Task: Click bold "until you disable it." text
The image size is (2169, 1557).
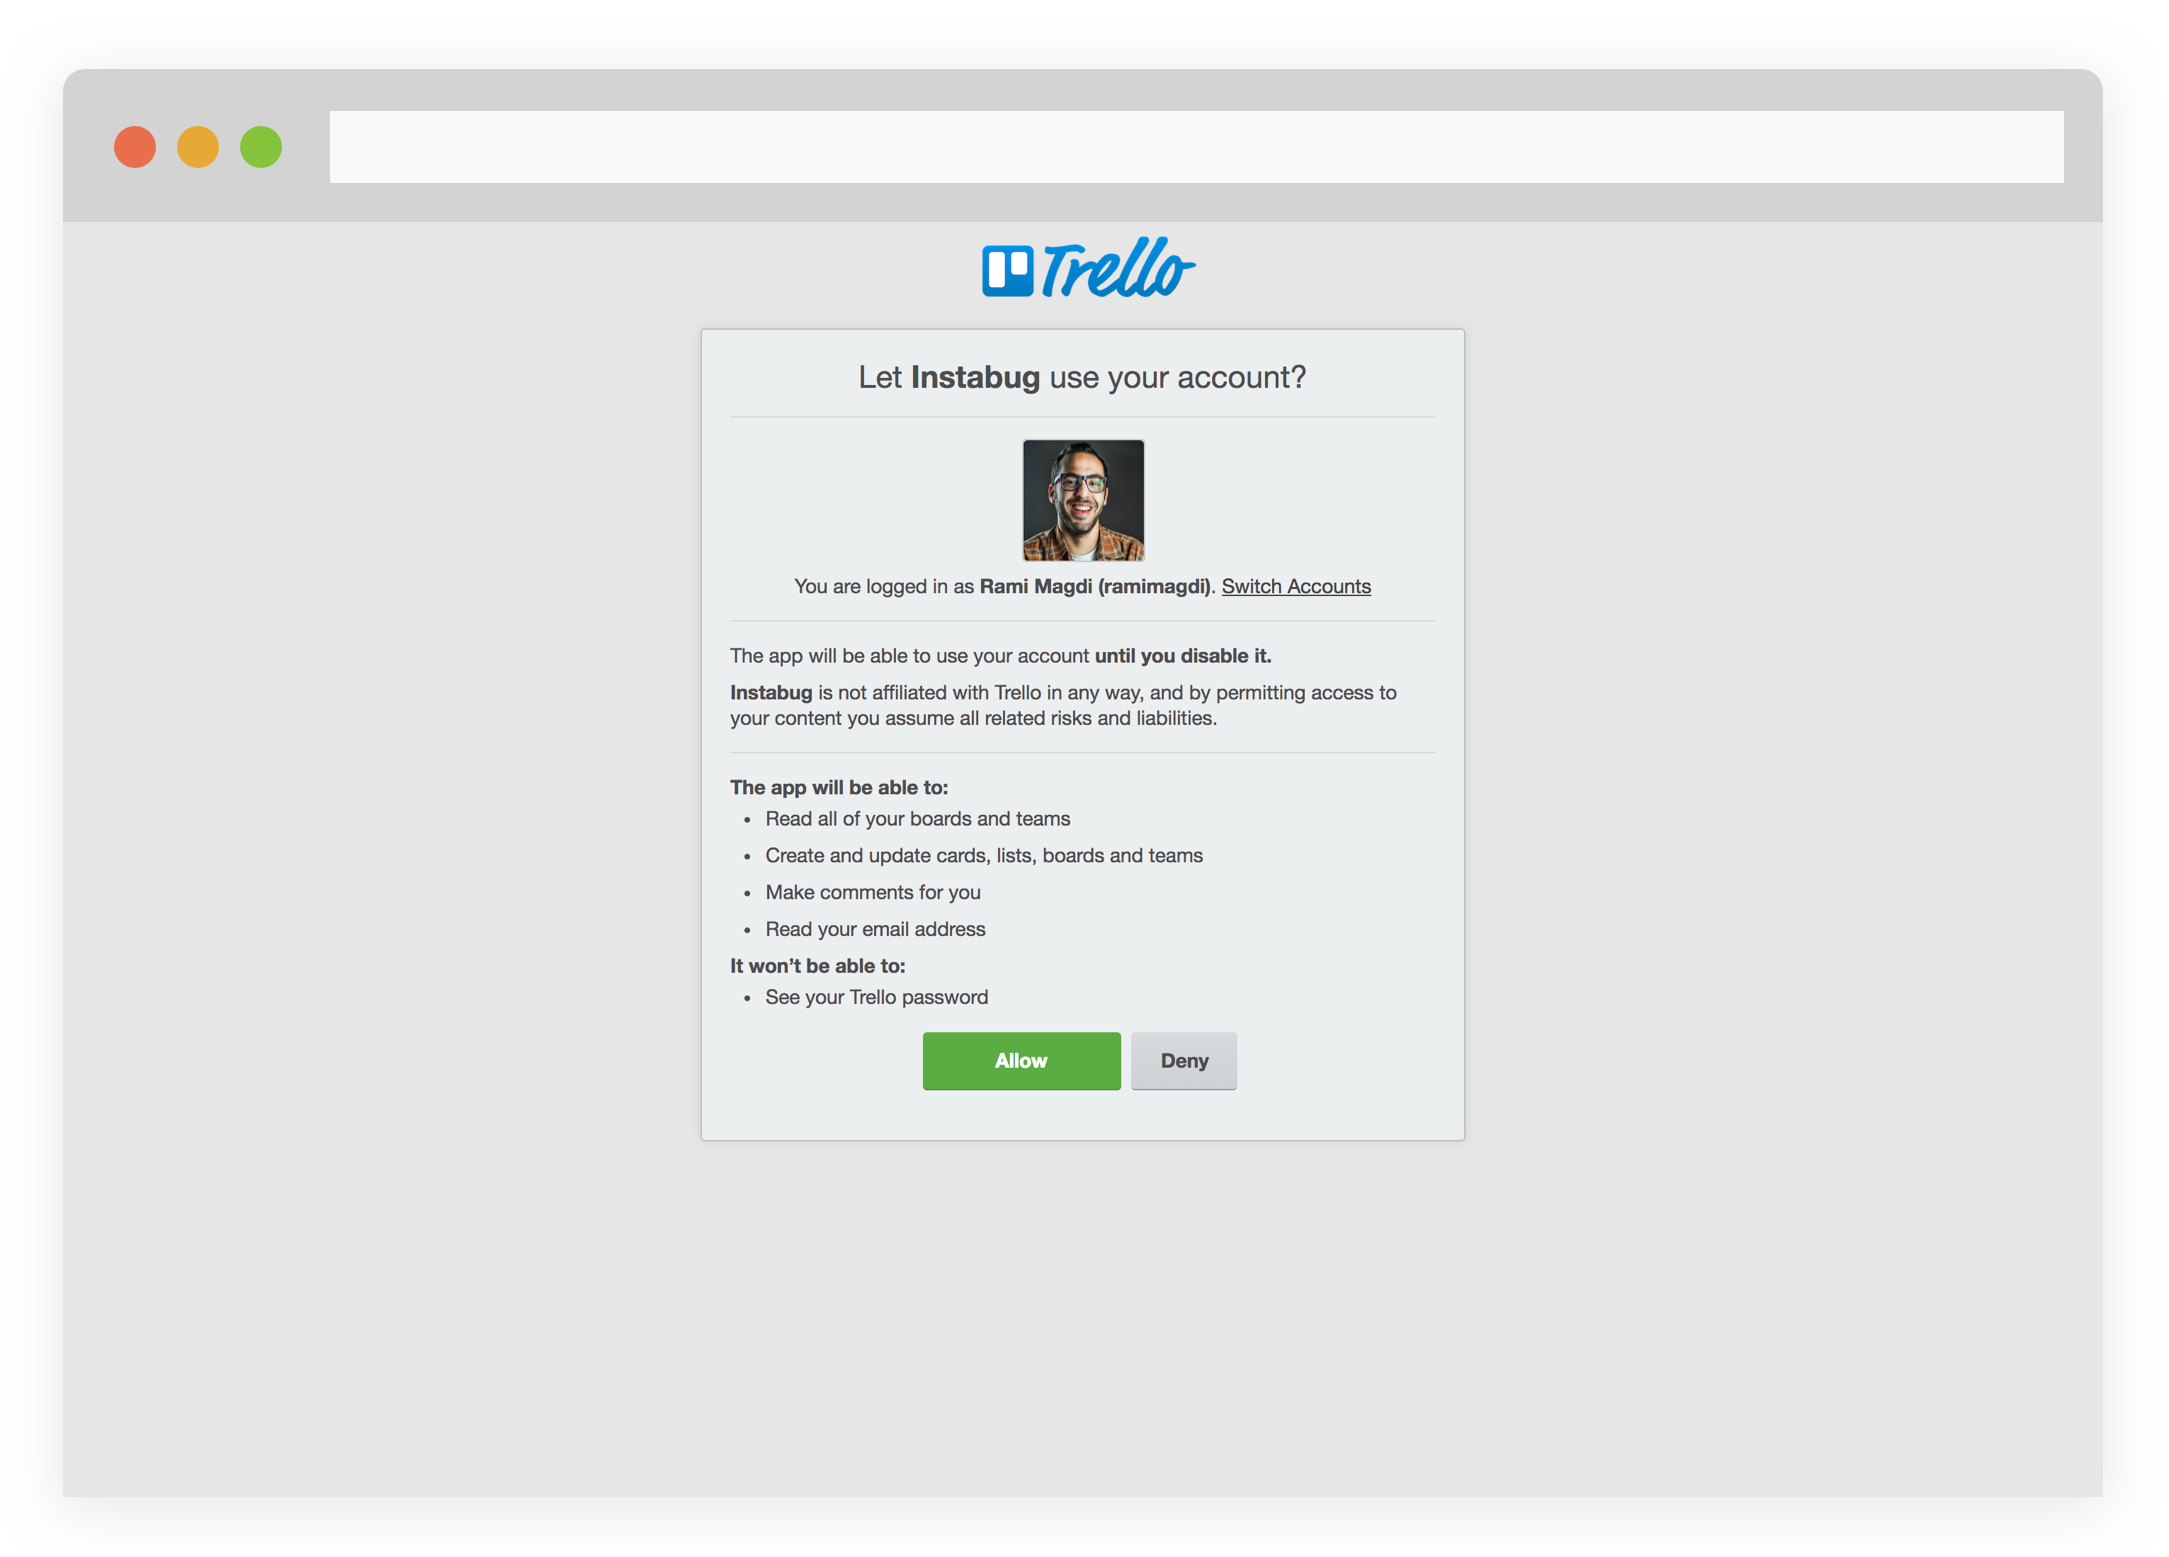Action: 1183,656
